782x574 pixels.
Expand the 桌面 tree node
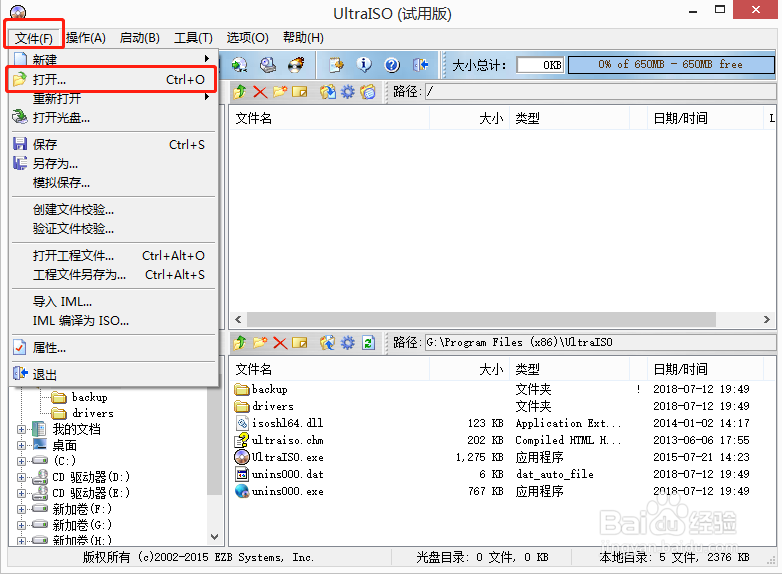click(x=21, y=445)
